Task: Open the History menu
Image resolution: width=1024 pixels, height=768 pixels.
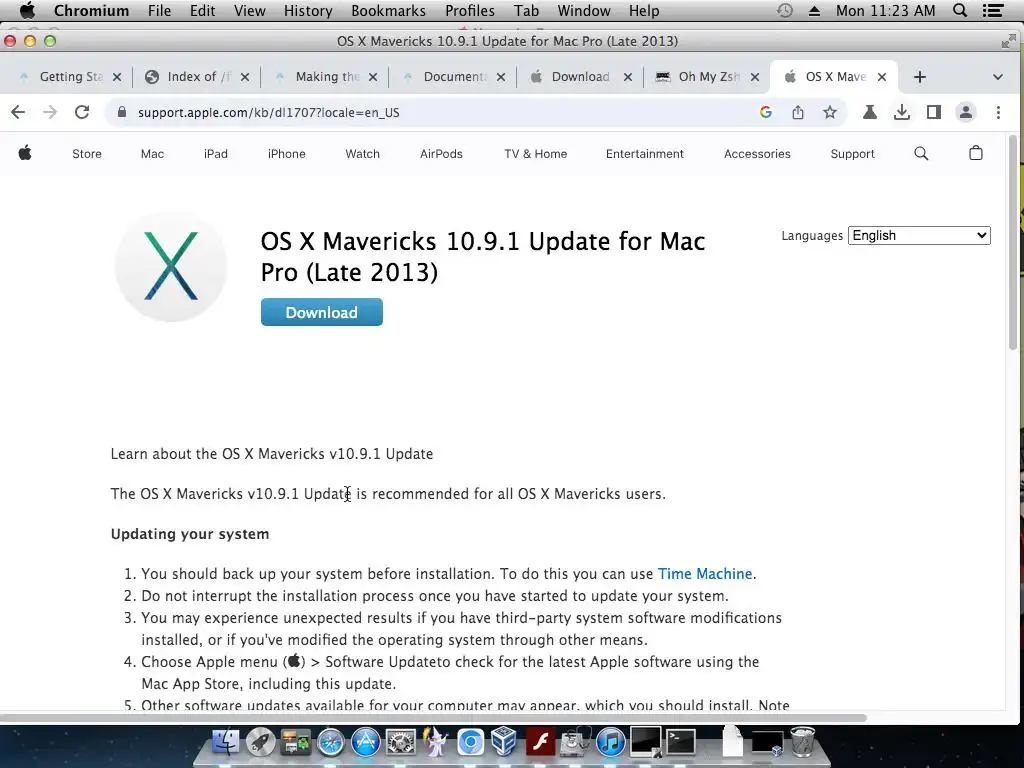Action: pos(308,10)
